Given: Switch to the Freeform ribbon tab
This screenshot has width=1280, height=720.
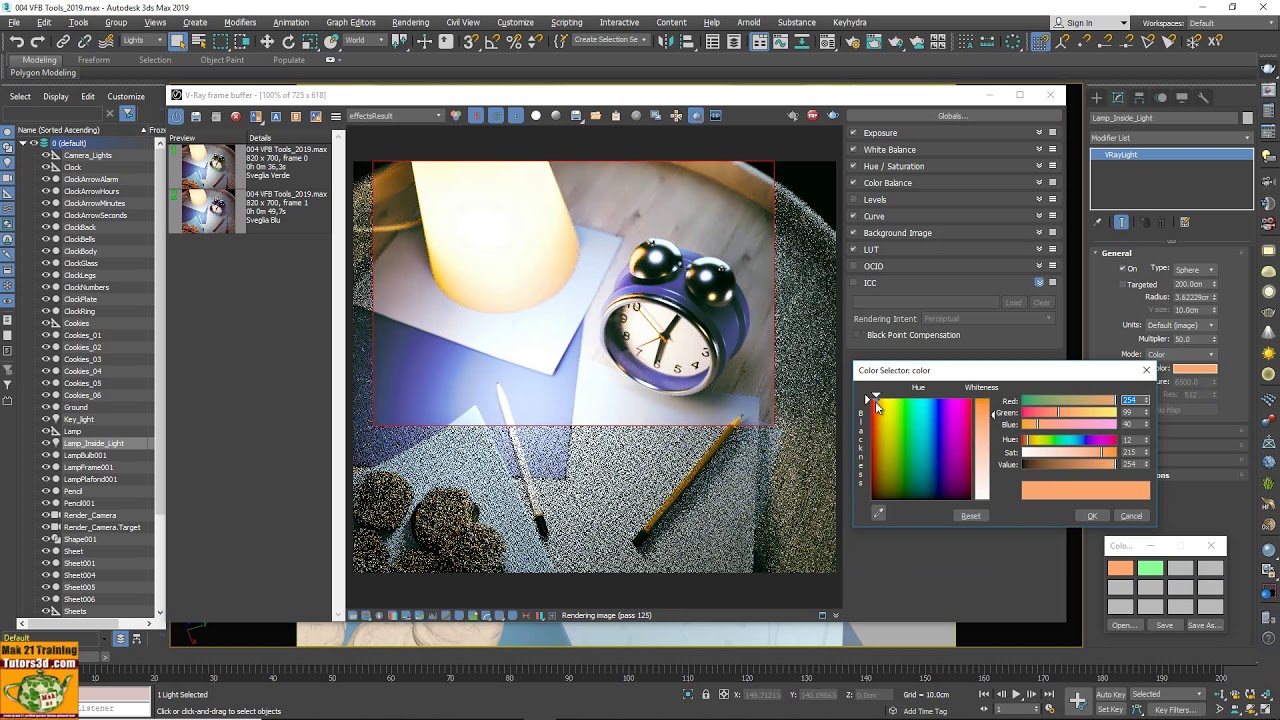Looking at the screenshot, I should tap(94, 60).
